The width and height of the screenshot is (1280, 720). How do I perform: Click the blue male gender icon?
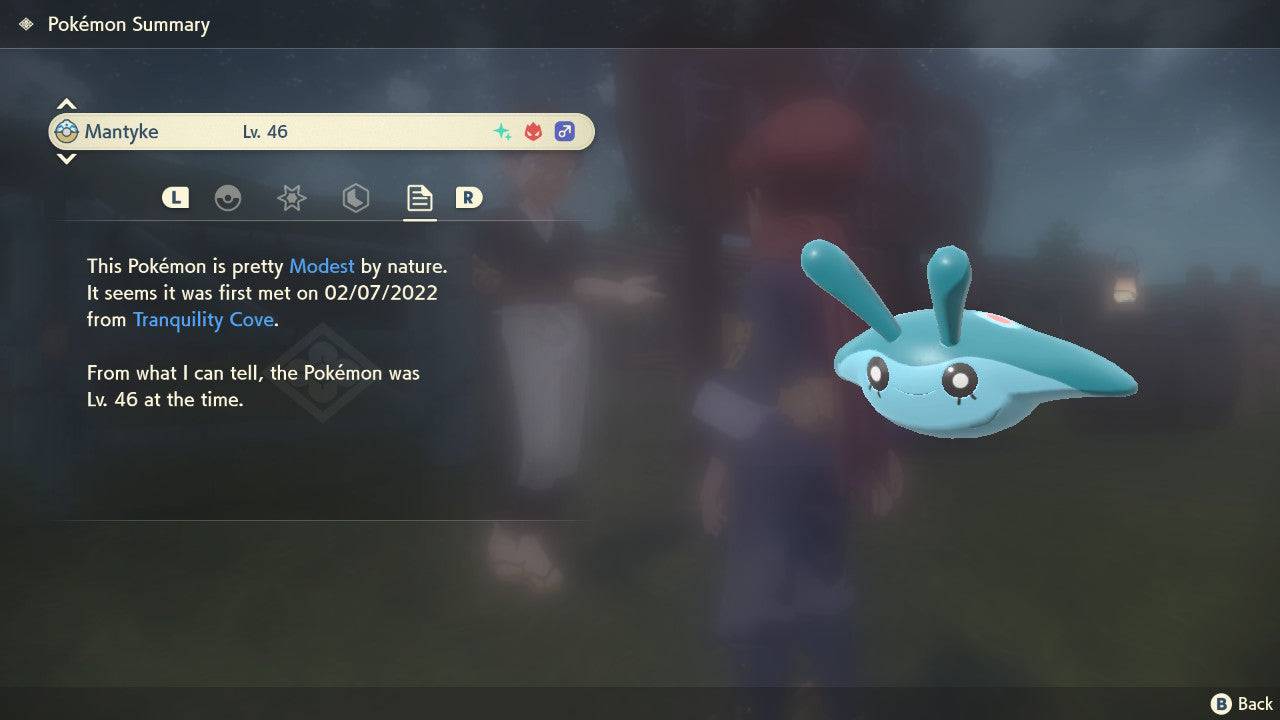tap(565, 132)
